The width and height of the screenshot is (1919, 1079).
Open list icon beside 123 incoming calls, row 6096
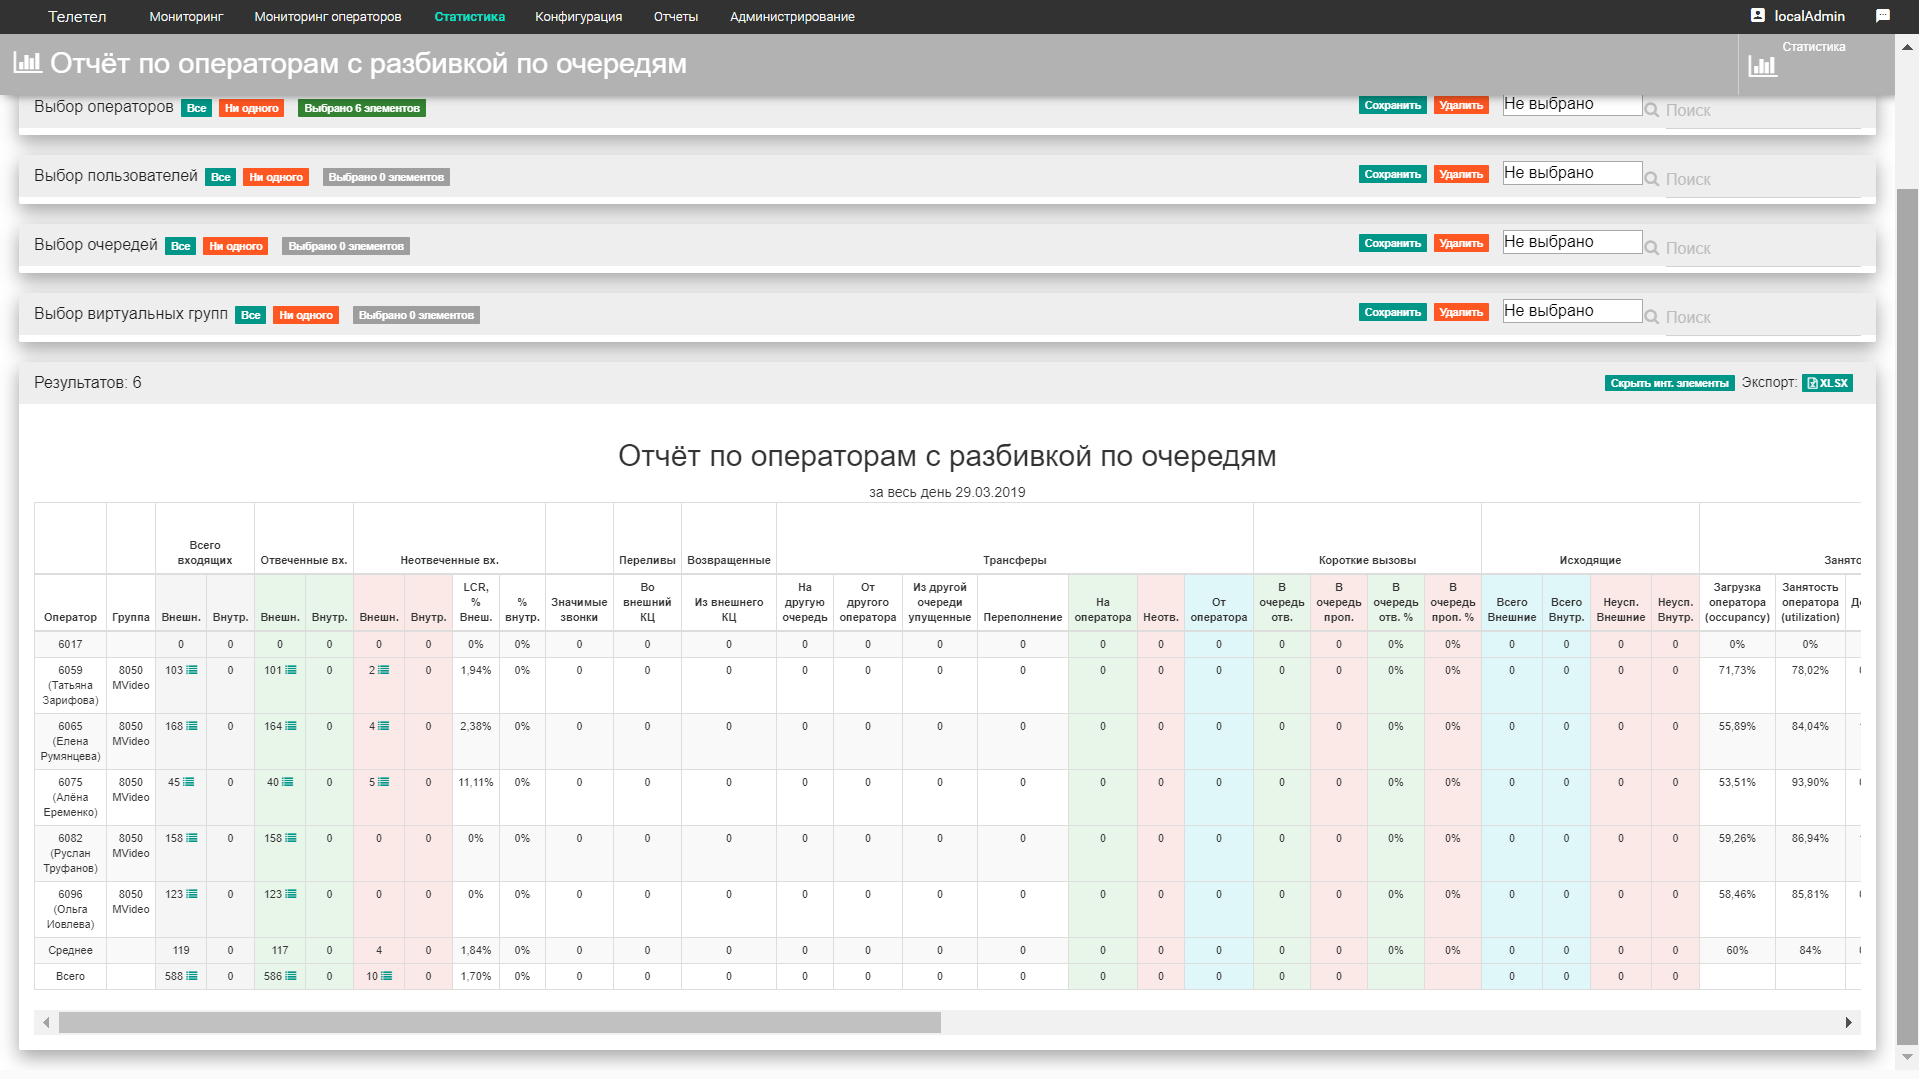(192, 894)
